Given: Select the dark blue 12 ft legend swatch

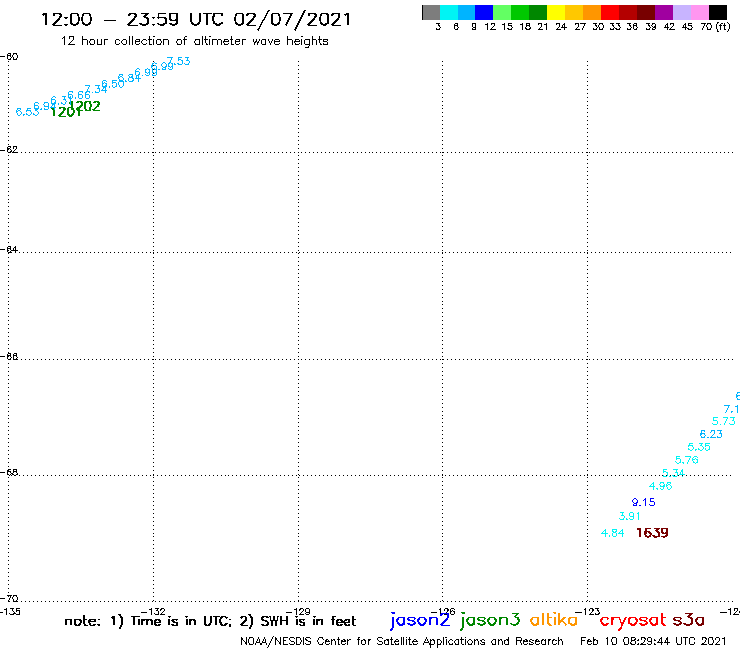Looking at the screenshot, I should tap(484, 12).
